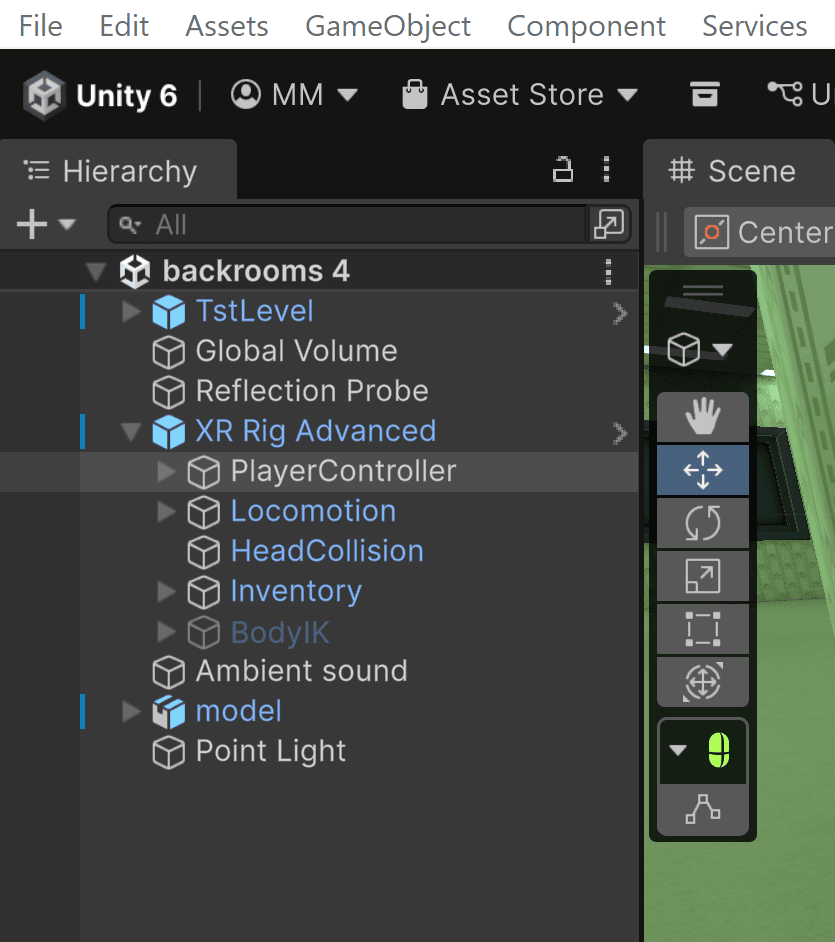Screen dimensions: 835x942
Task: Open the Assets menu
Action: 226,26
